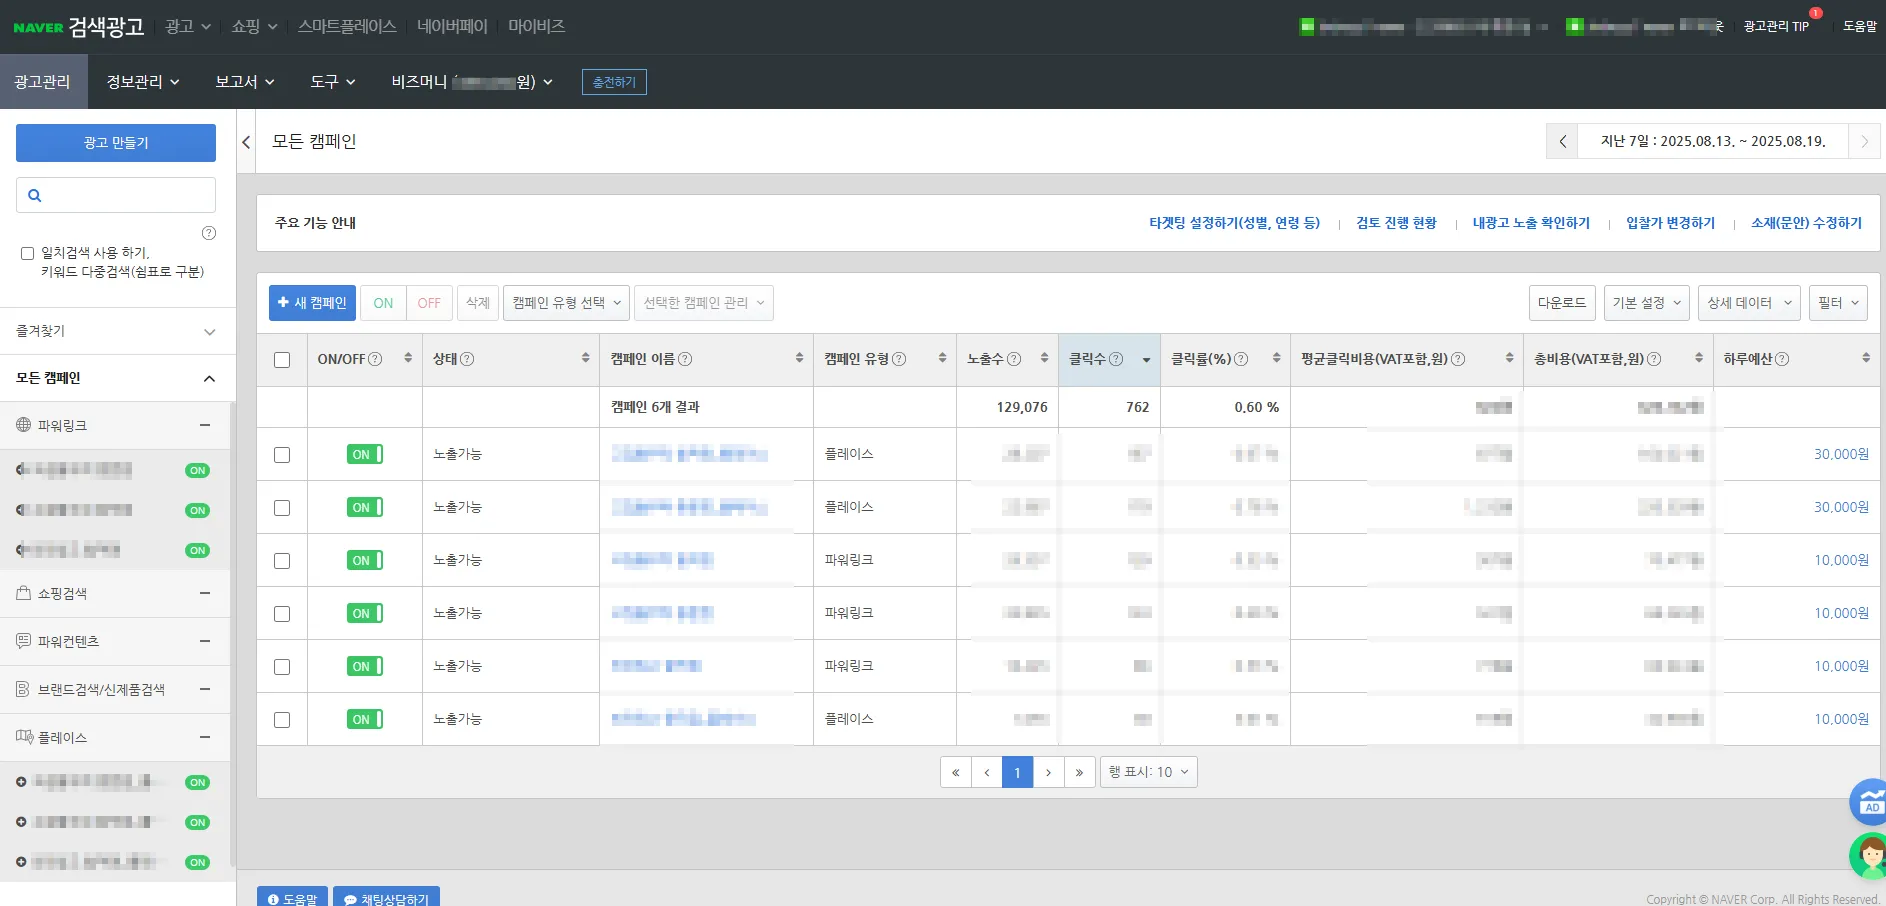
Task: Open 입찰가 변경하기 link
Action: pos(1670,223)
